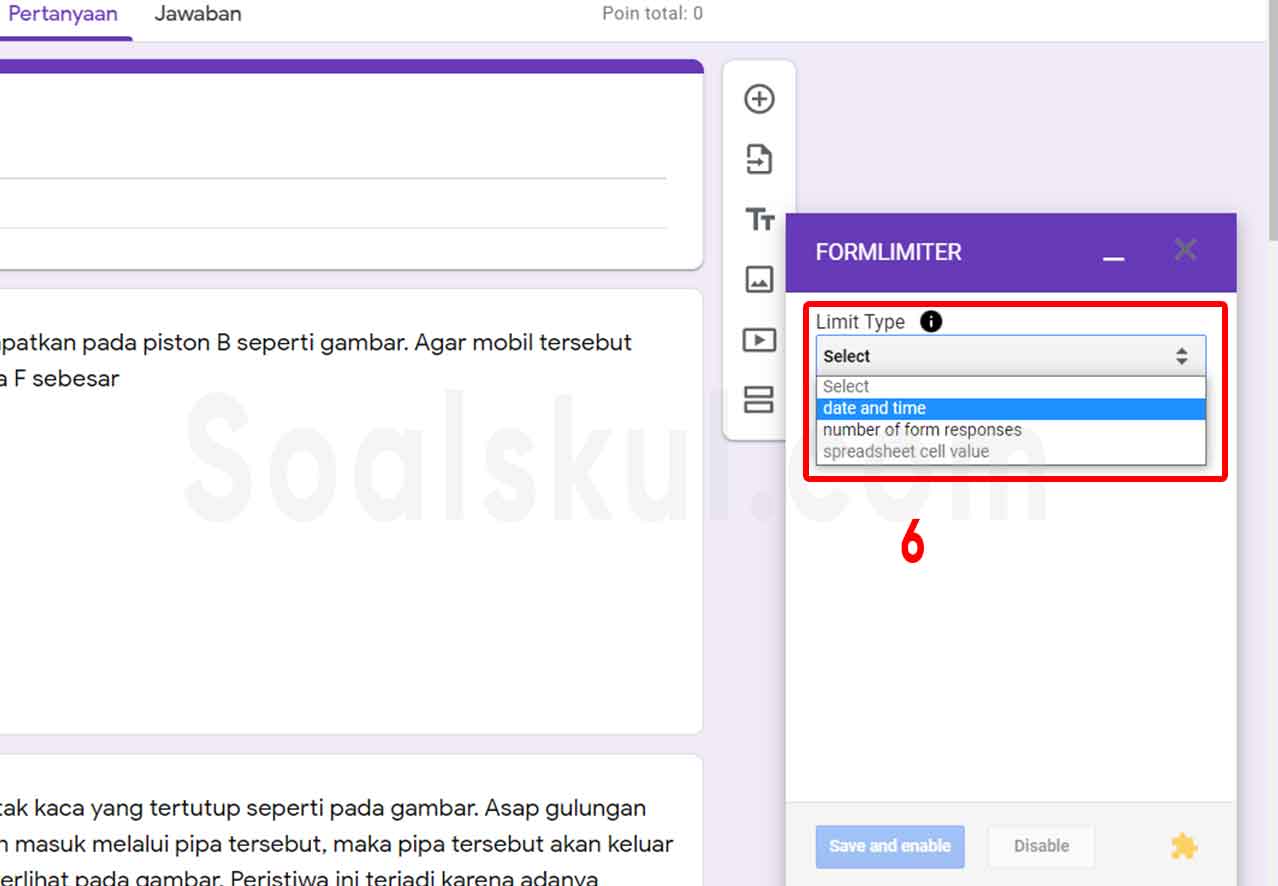Add a new section with the section icon
The image size is (1278, 886).
pyautogui.click(x=759, y=400)
